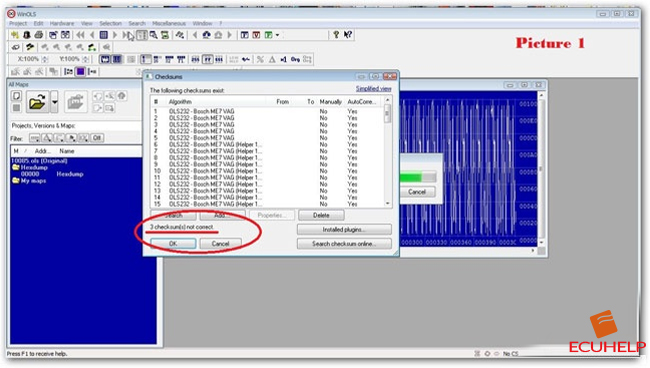Open the Project menu
This screenshot has width=650, height=368.
[18, 24]
